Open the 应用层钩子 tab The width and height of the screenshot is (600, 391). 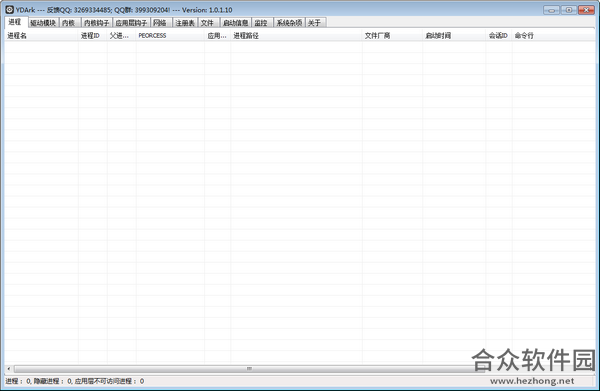click(x=131, y=23)
